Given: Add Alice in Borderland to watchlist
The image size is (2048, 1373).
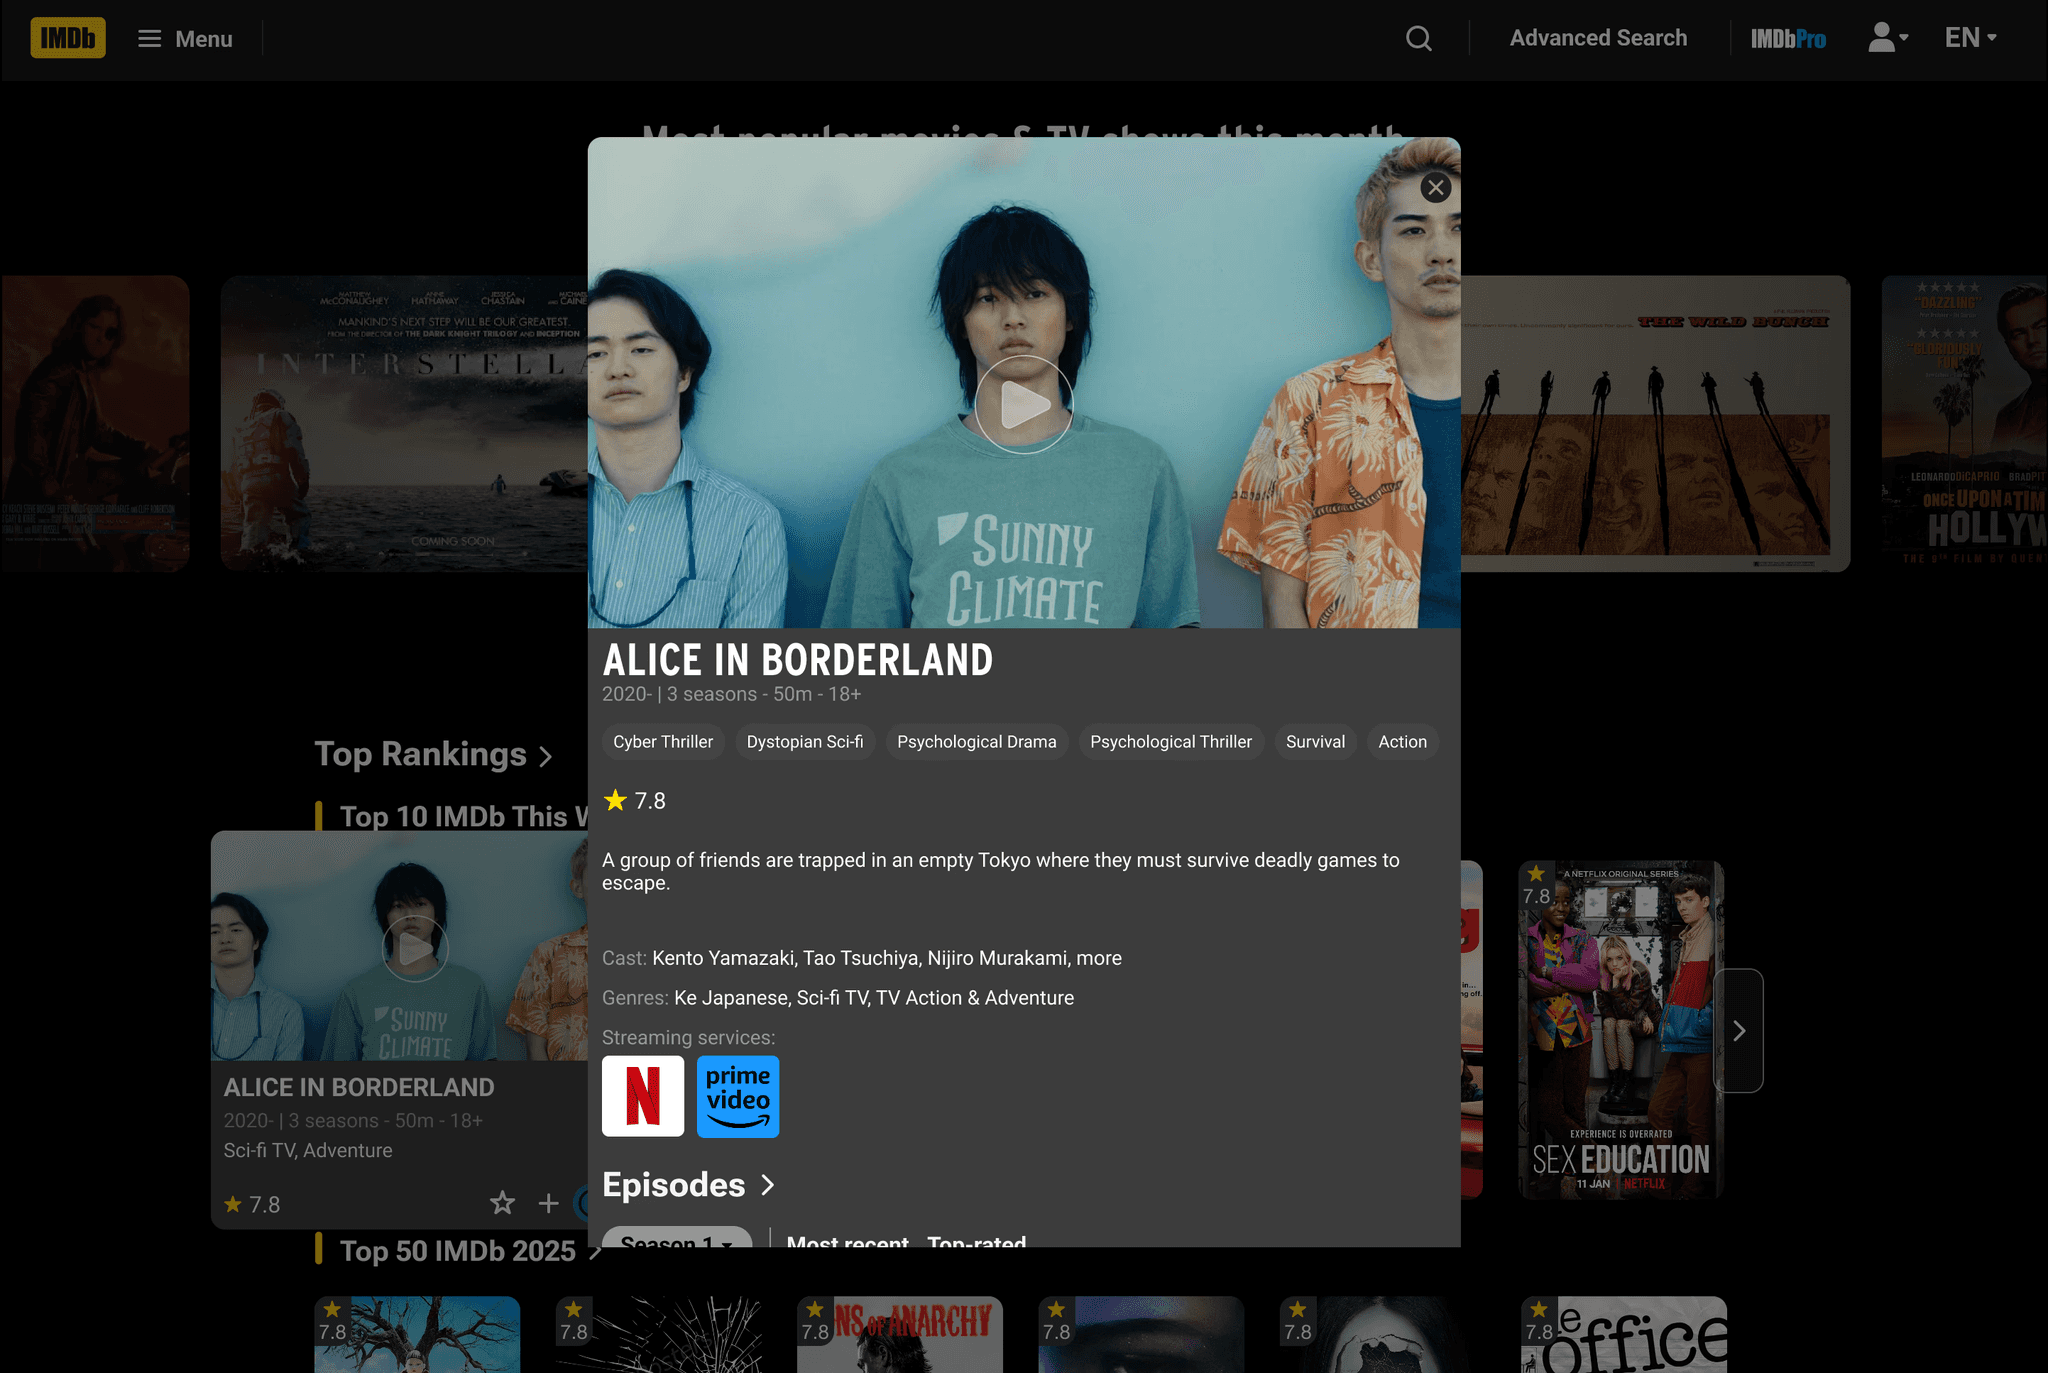Looking at the screenshot, I should click(x=548, y=1203).
